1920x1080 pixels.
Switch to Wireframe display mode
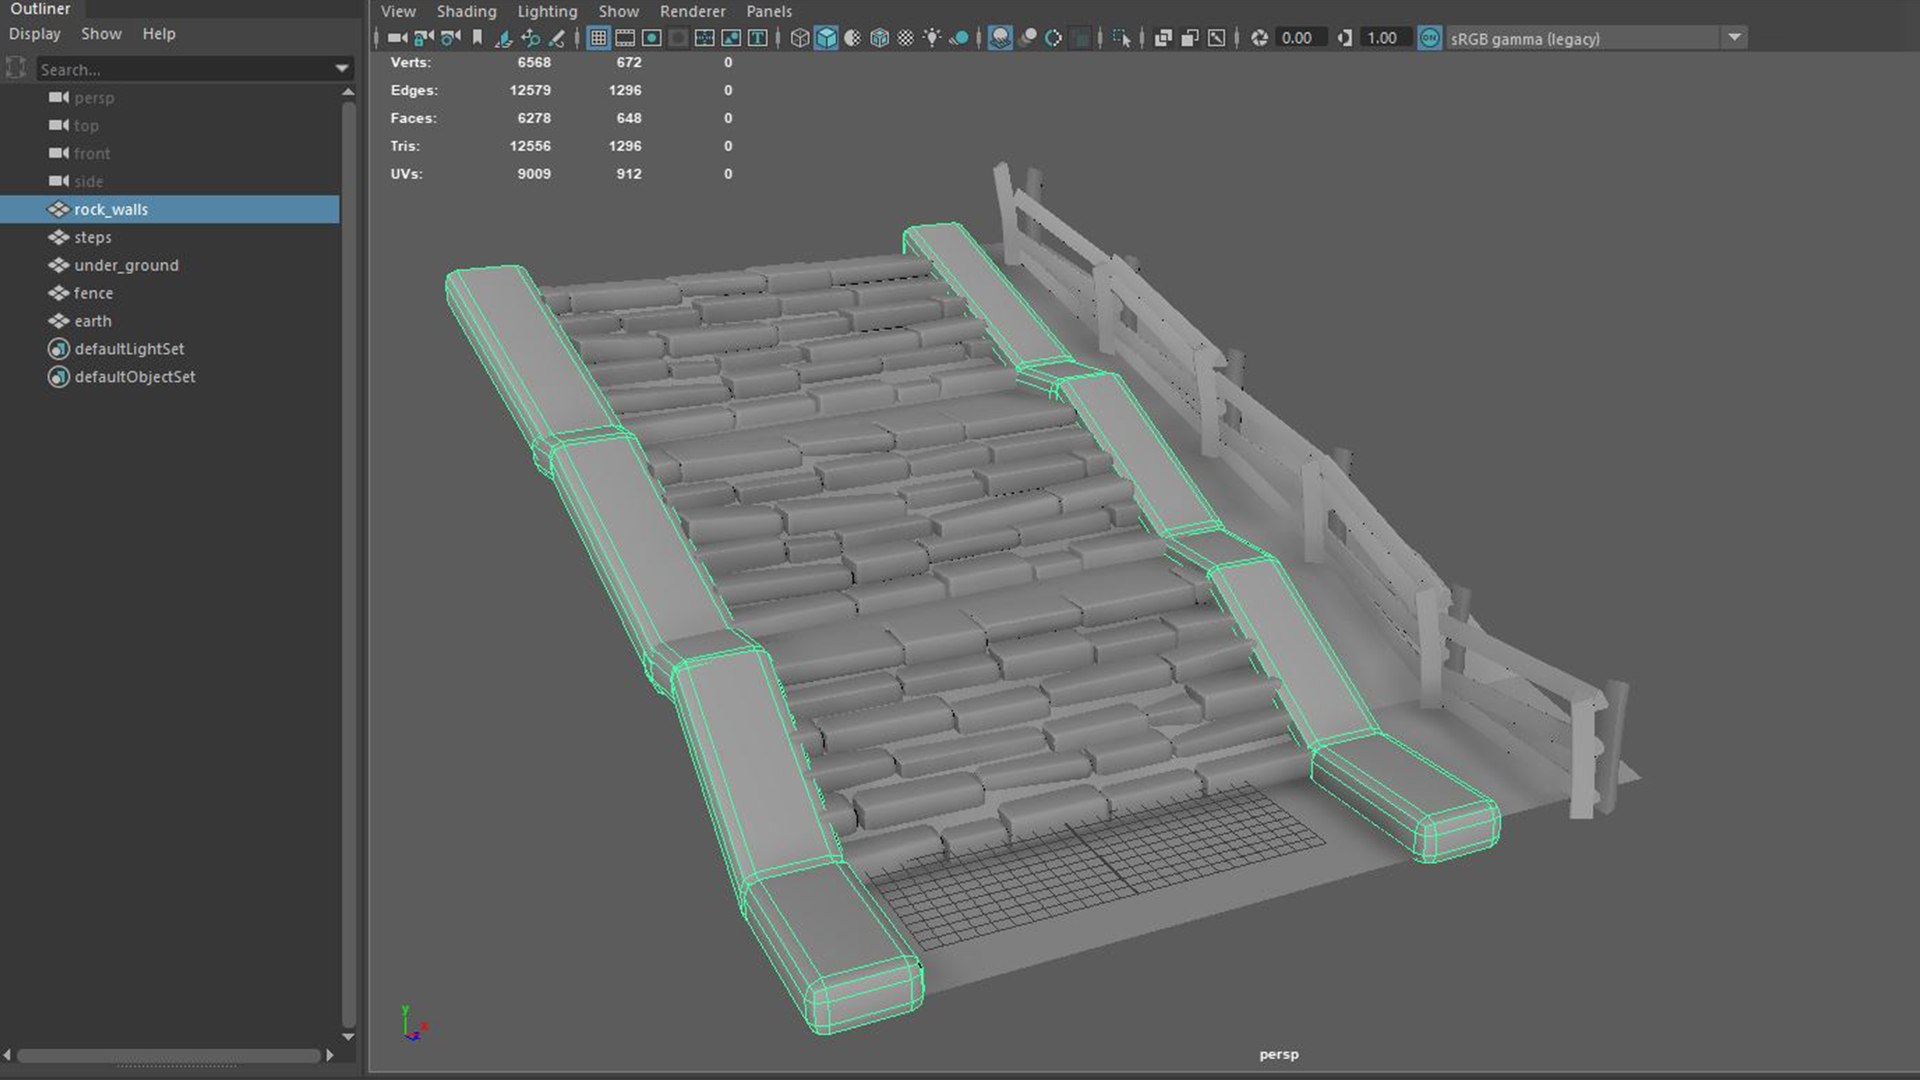pyautogui.click(x=799, y=38)
